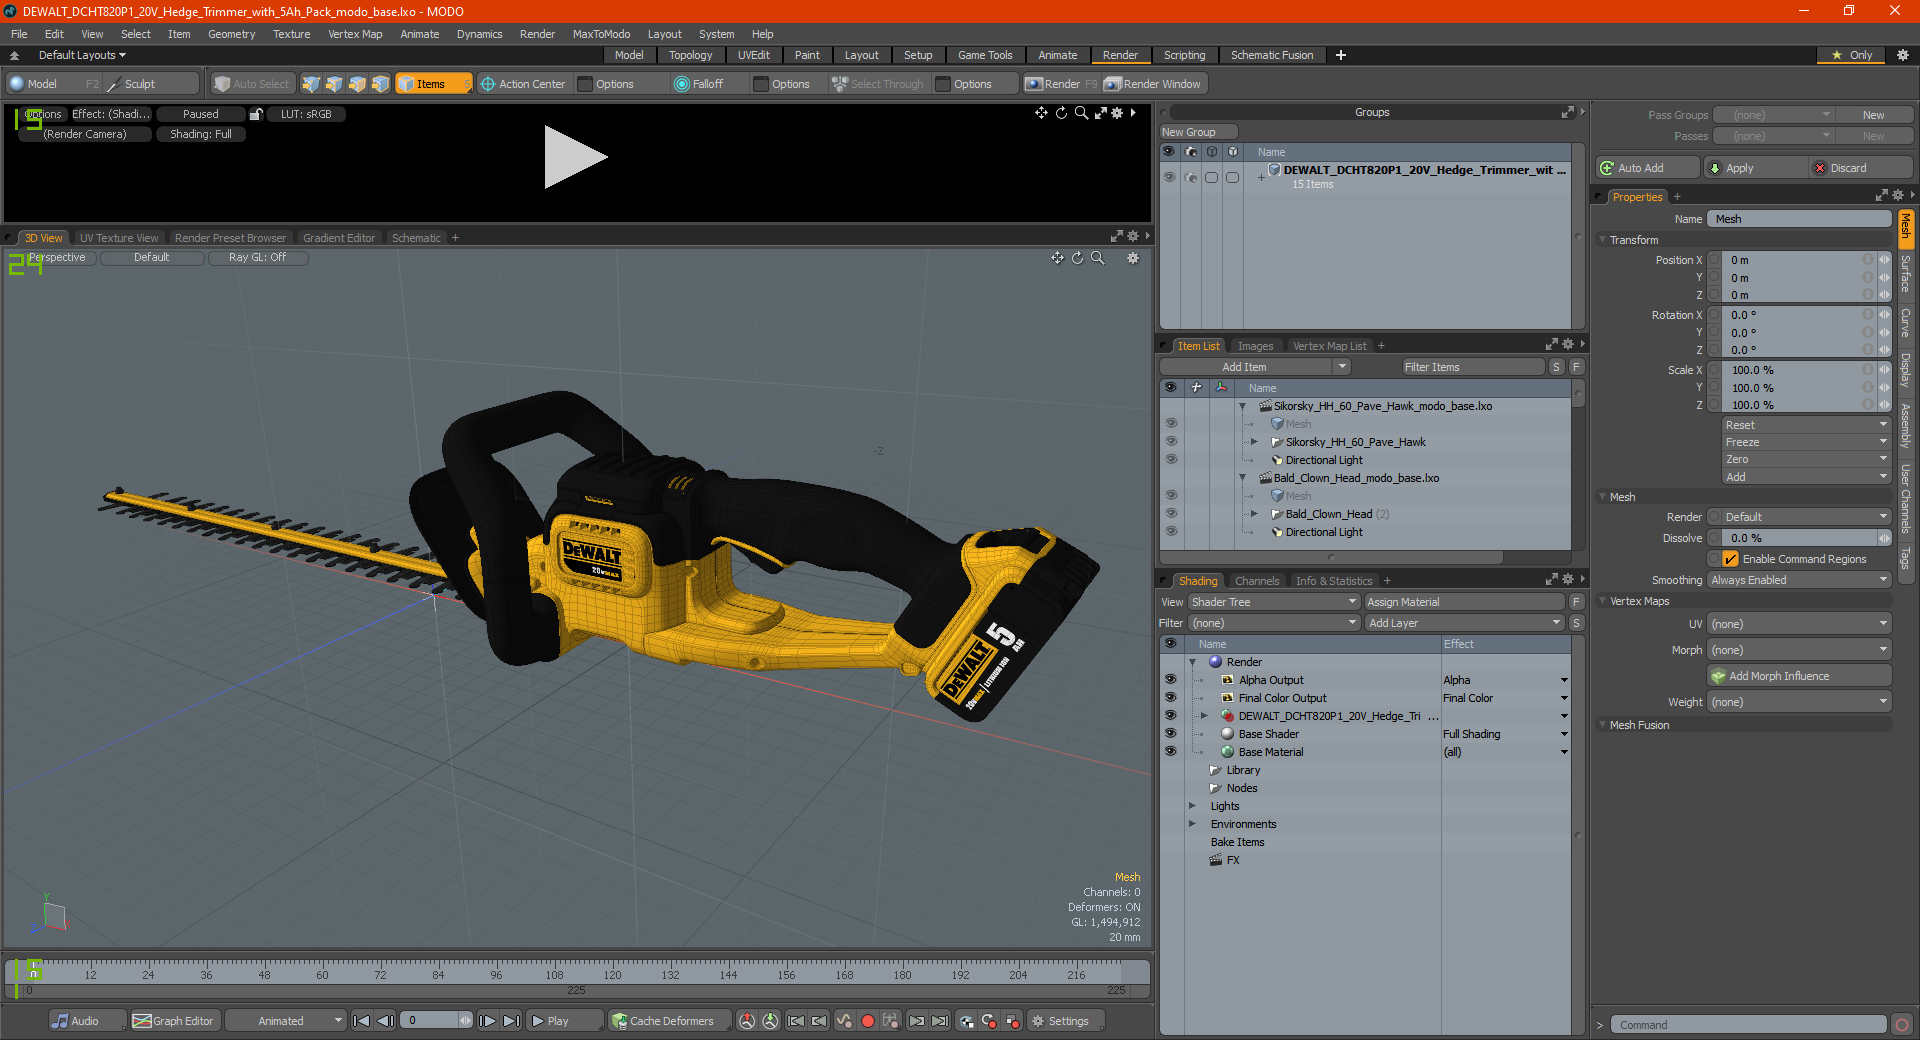The image size is (1920, 1040).
Task: Open Animated dropdown in timeline bar
Action: point(285,1021)
